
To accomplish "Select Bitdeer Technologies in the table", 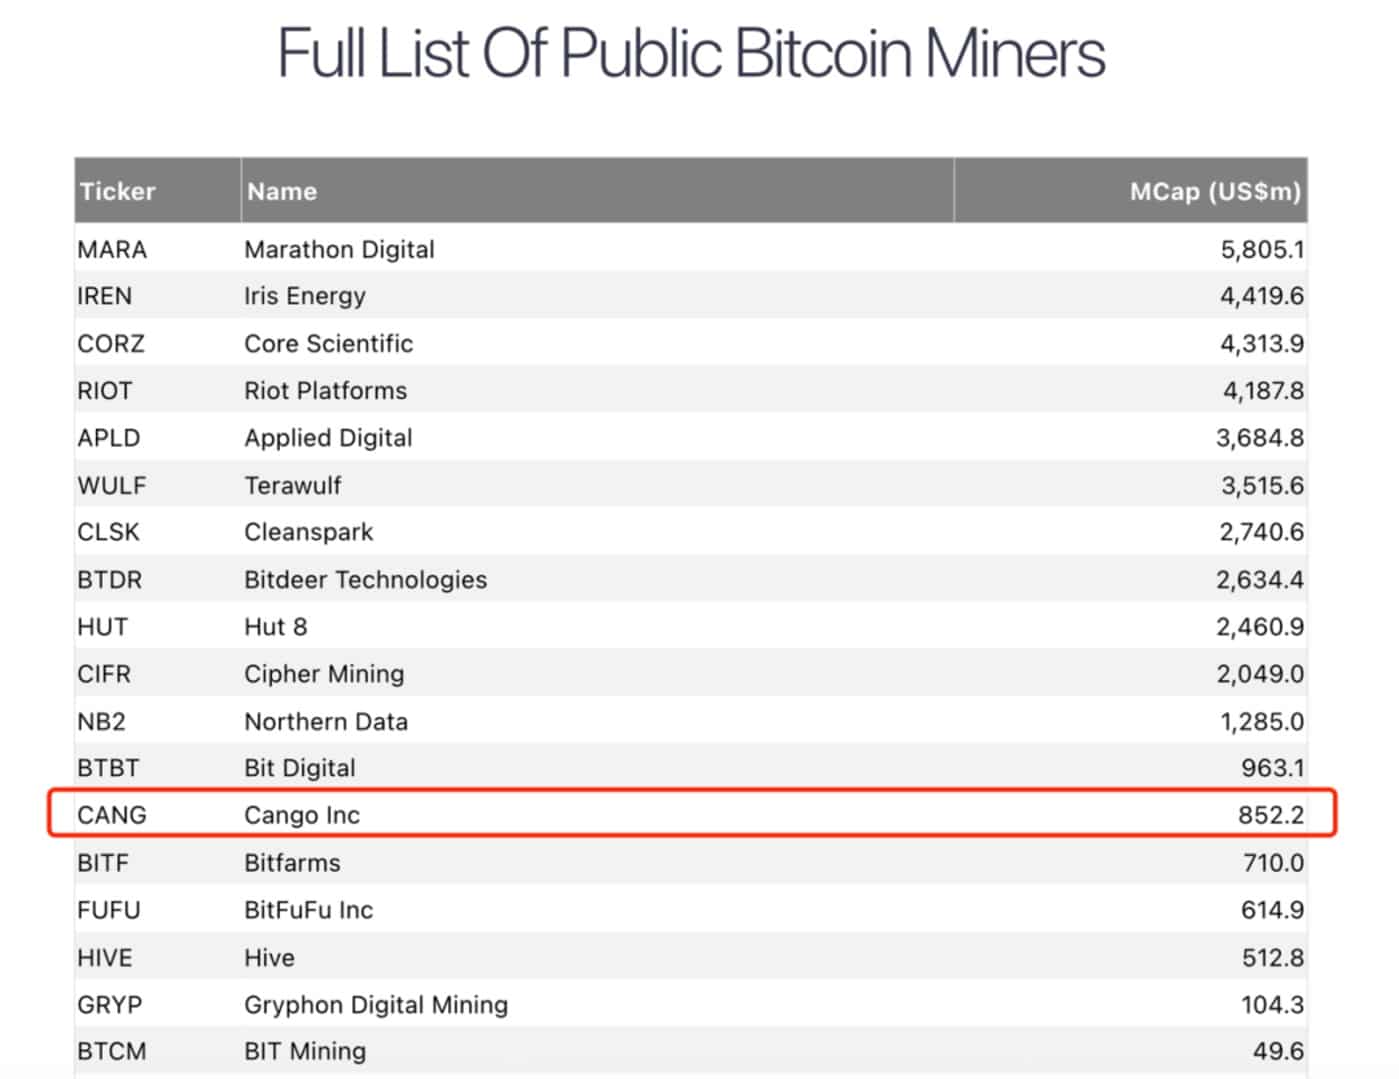I will point(365,579).
